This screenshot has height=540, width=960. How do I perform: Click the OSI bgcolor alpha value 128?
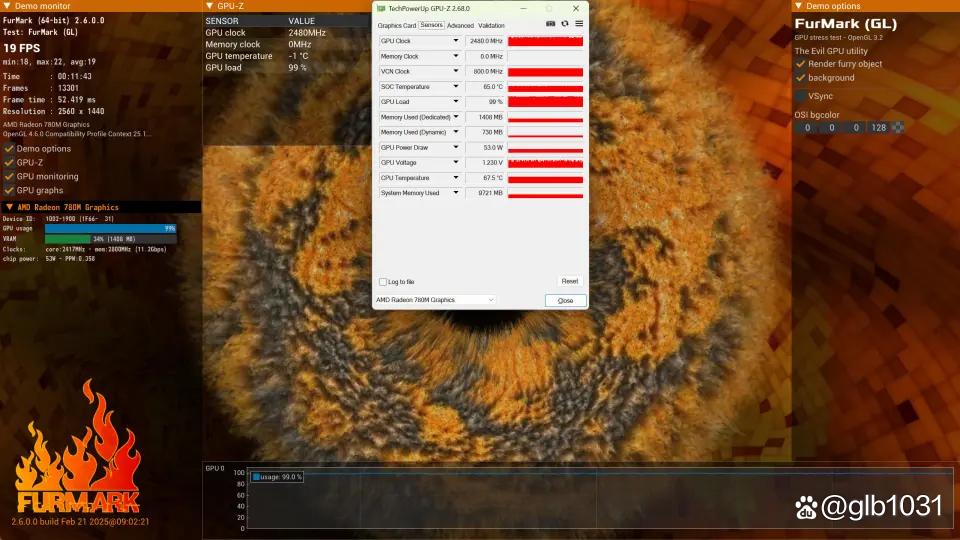tap(879, 127)
